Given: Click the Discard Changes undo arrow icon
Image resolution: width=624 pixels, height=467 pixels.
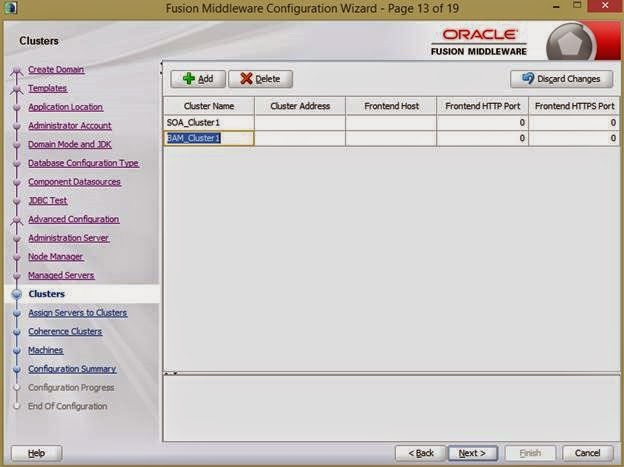Looking at the screenshot, I should click(528, 78).
